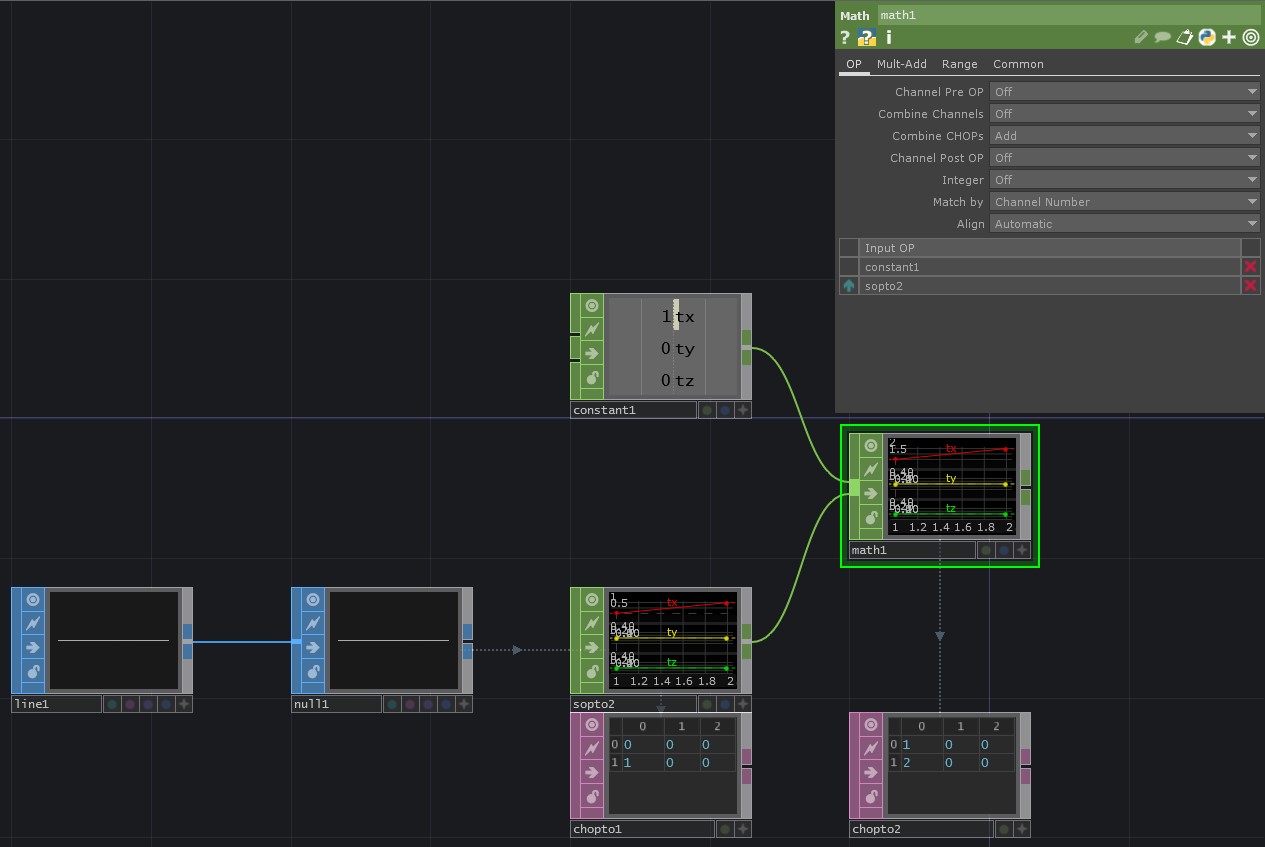Open the Range parameter tab
The height and width of the screenshot is (847, 1265).
(x=959, y=64)
